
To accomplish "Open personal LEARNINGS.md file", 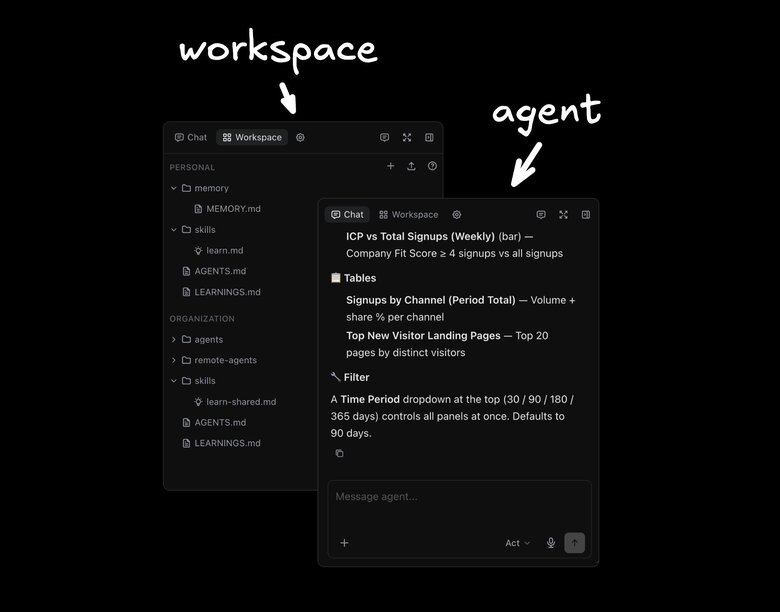I will point(221,292).
